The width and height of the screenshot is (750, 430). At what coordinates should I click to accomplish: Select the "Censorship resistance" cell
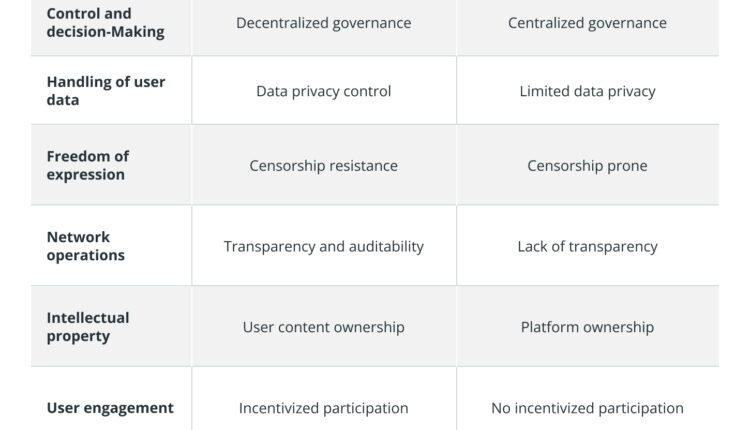323,165
